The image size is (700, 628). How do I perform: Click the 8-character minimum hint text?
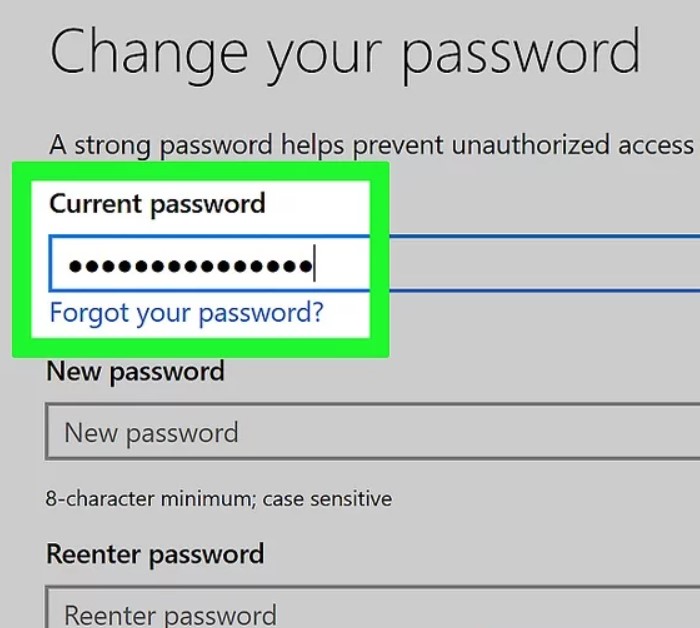(219, 499)
